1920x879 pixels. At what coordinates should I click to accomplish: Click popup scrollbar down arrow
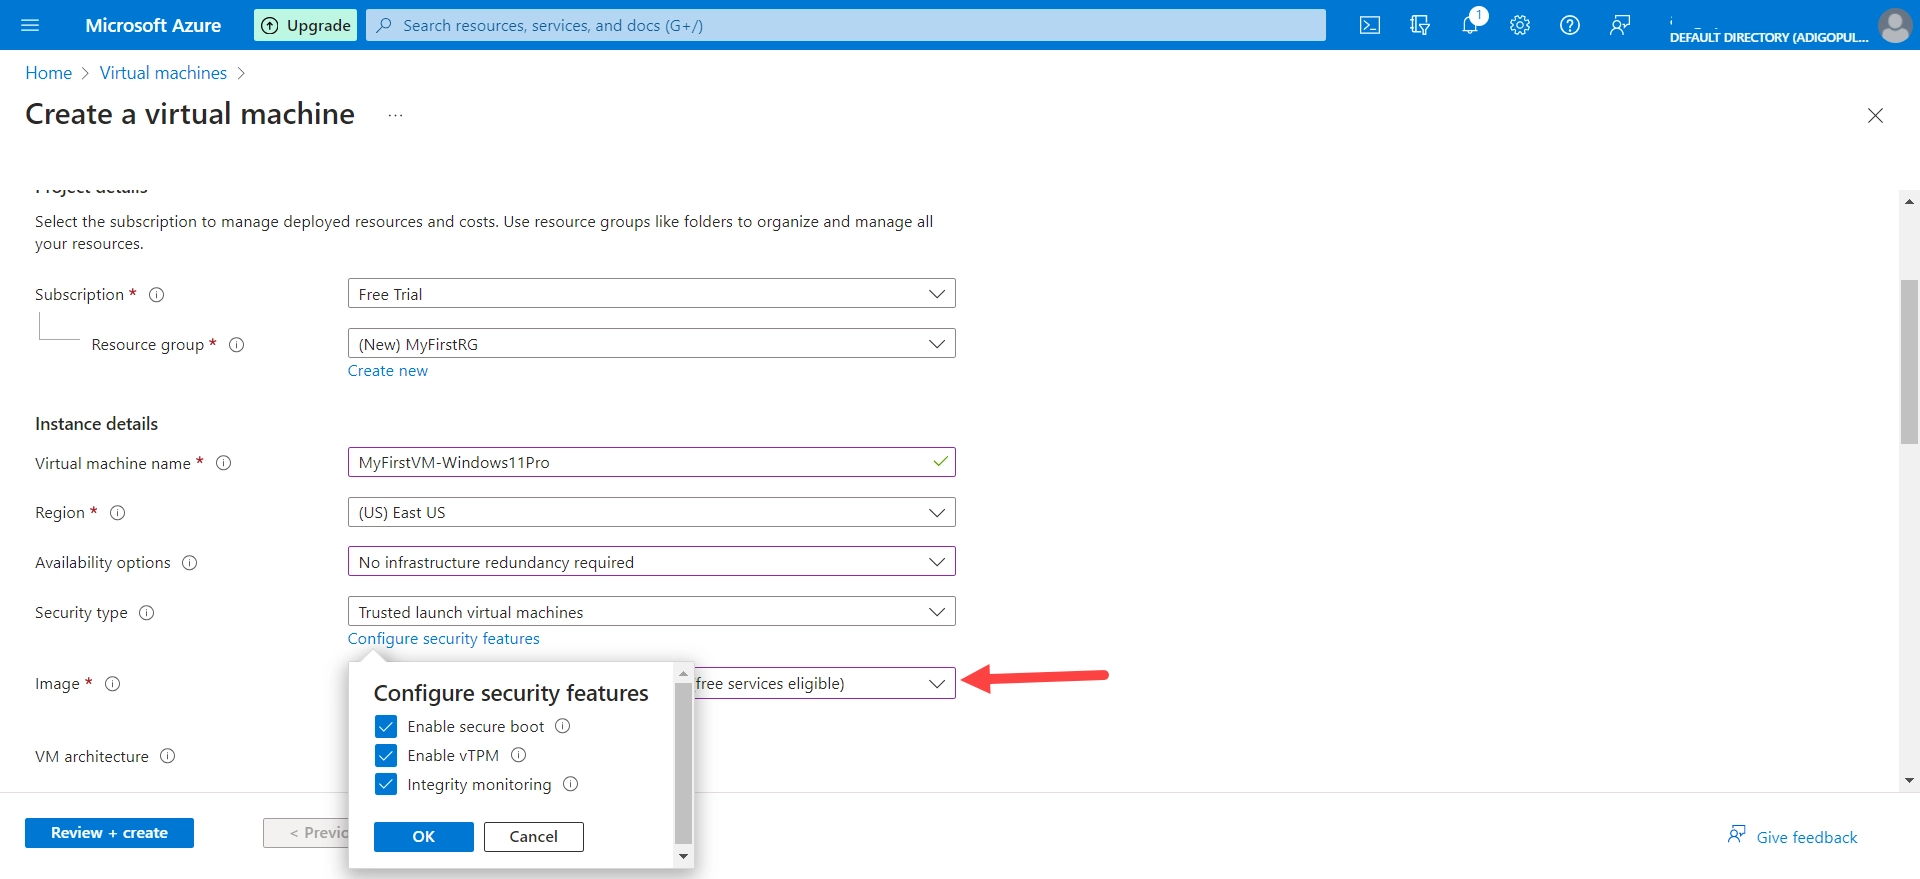coord(684,857)
